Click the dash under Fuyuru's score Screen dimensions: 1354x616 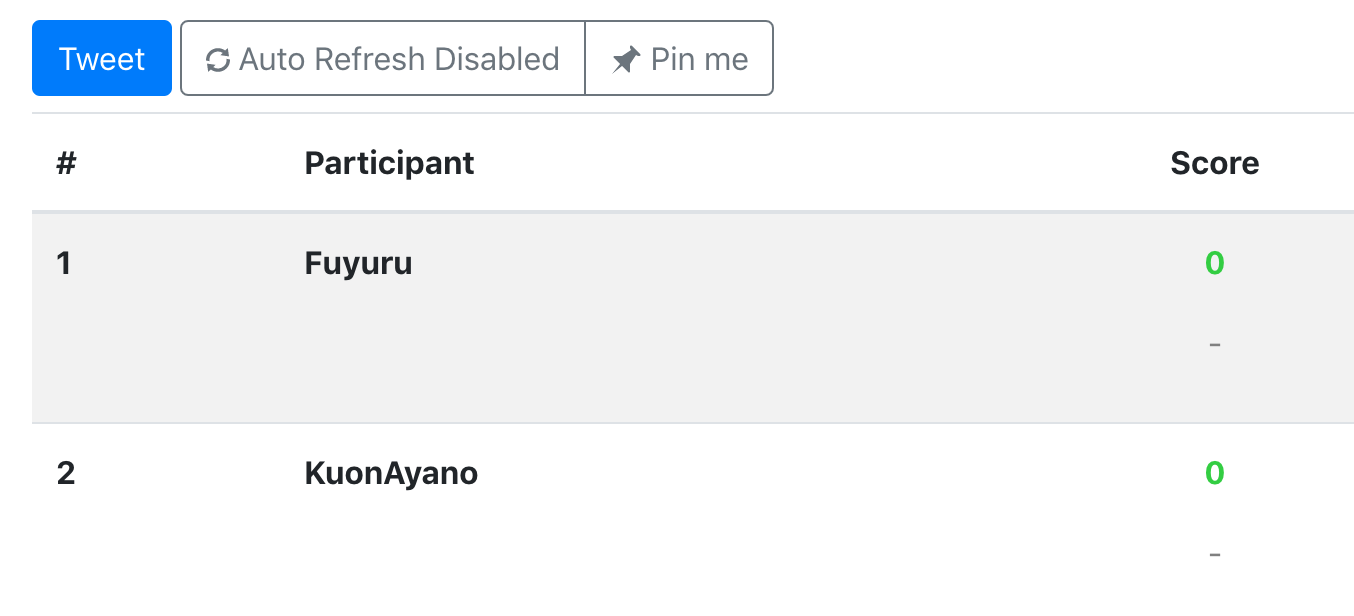[x=1214, y=345]
